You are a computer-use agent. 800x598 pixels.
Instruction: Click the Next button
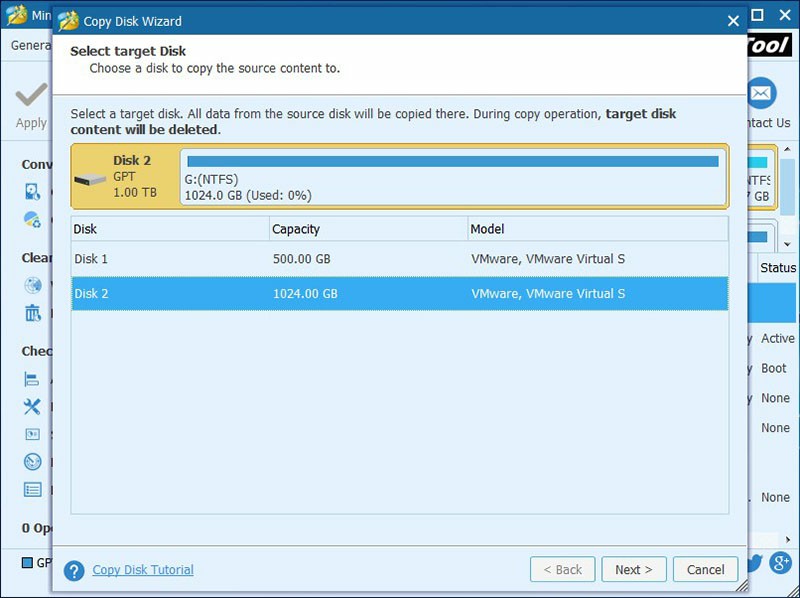pos(634,569)
